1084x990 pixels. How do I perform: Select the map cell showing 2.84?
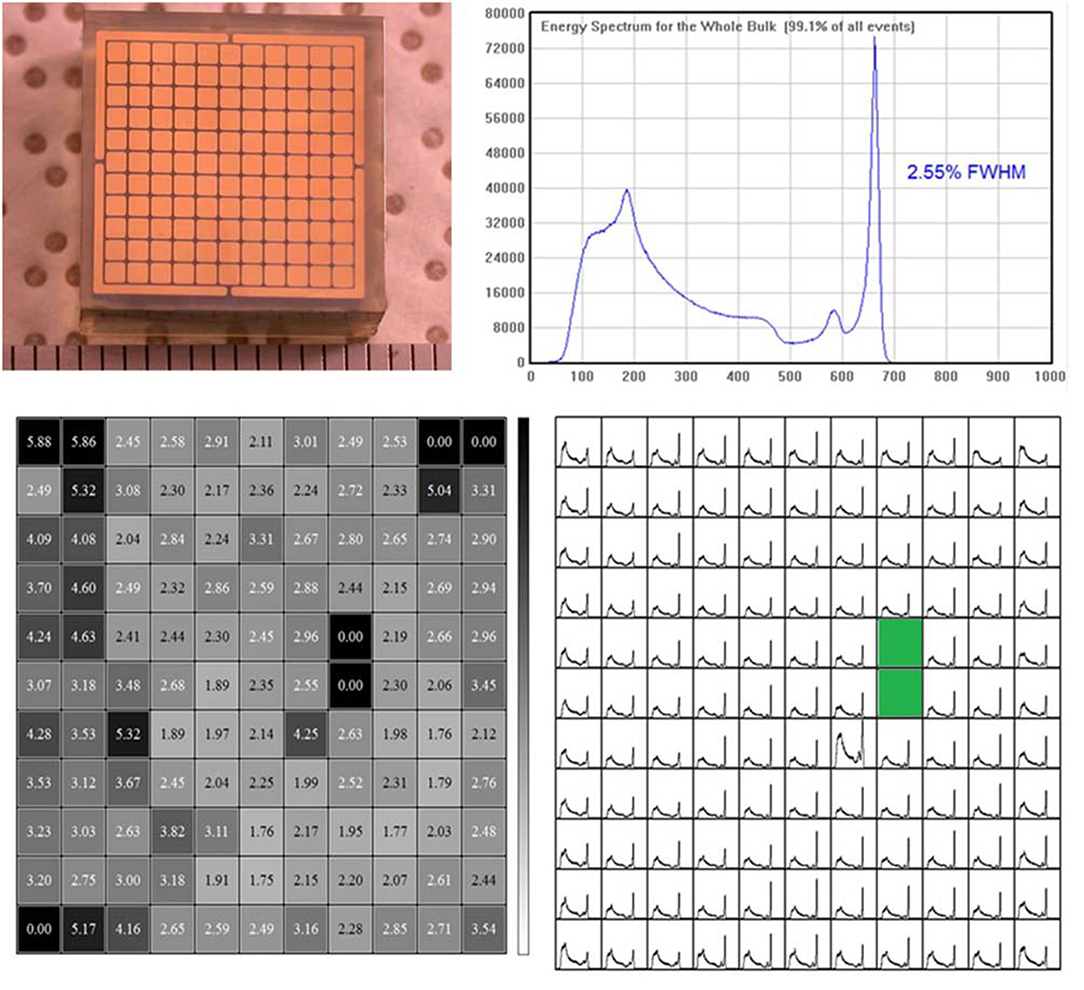(172, 539)
